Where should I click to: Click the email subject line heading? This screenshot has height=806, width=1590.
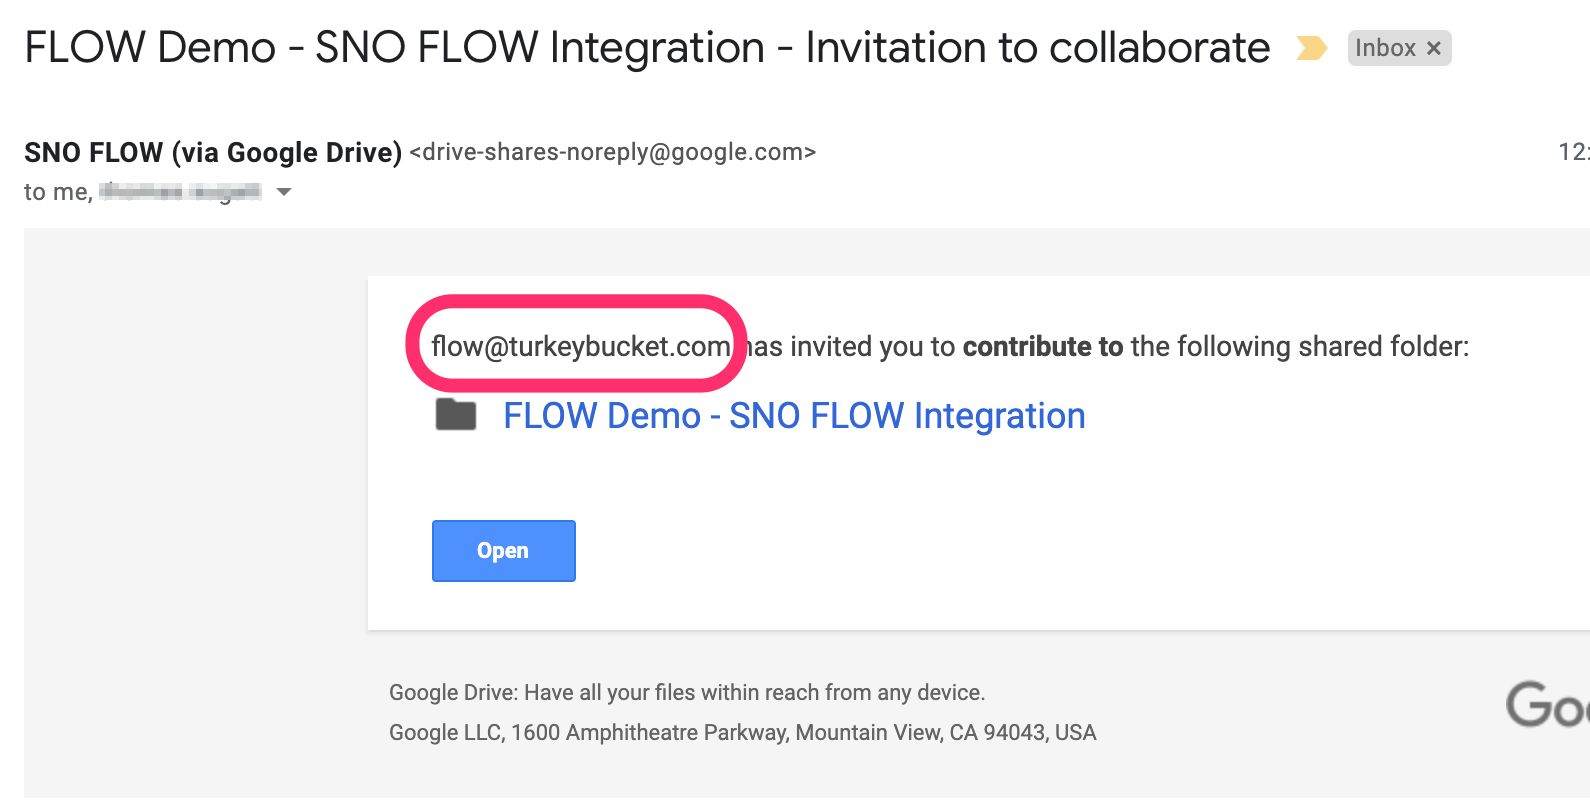click(x=647, y=48)
